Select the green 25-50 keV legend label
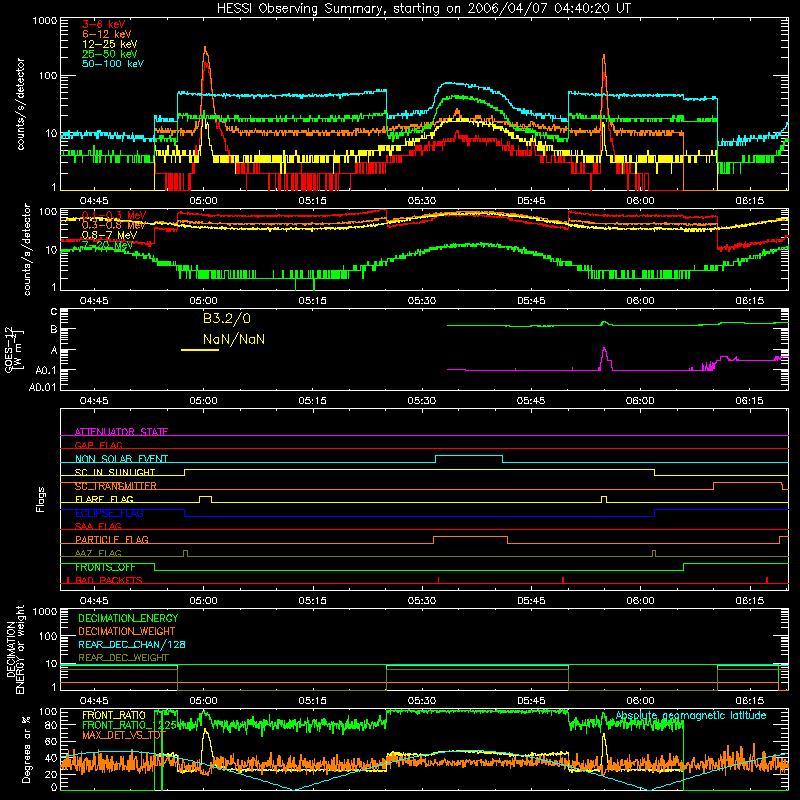 110,54
